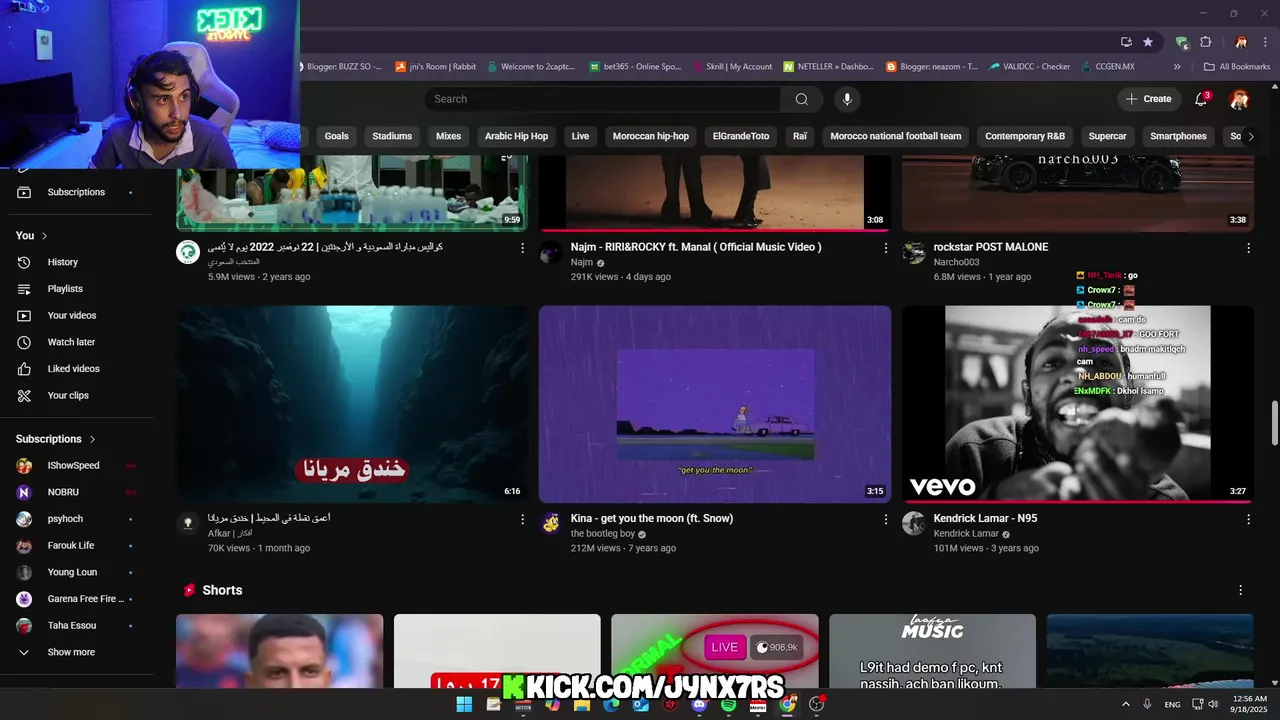The height and width of the screenshot is (720, 1280).
Task: Click the bootleg boy channel avatar
Action: [x=551, y=524]
